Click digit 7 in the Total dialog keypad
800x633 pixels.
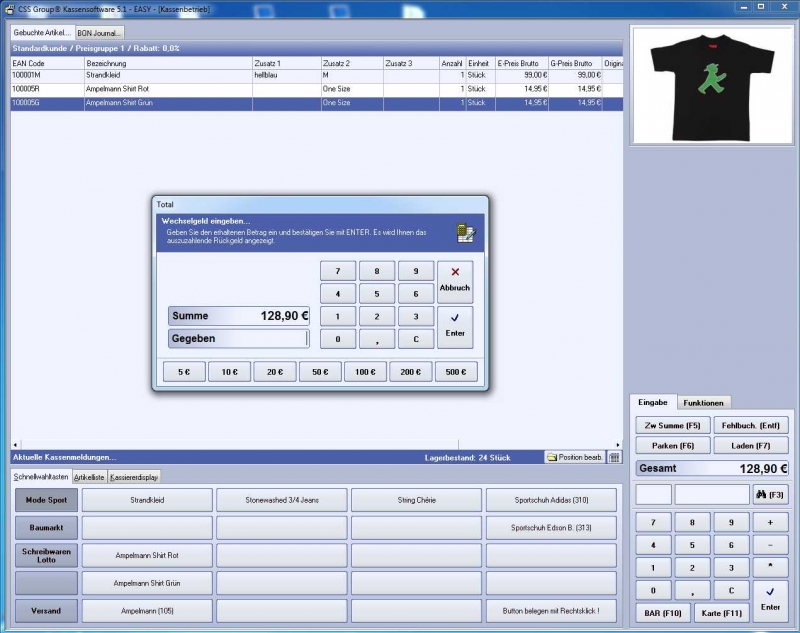click(x=338, y=271)
